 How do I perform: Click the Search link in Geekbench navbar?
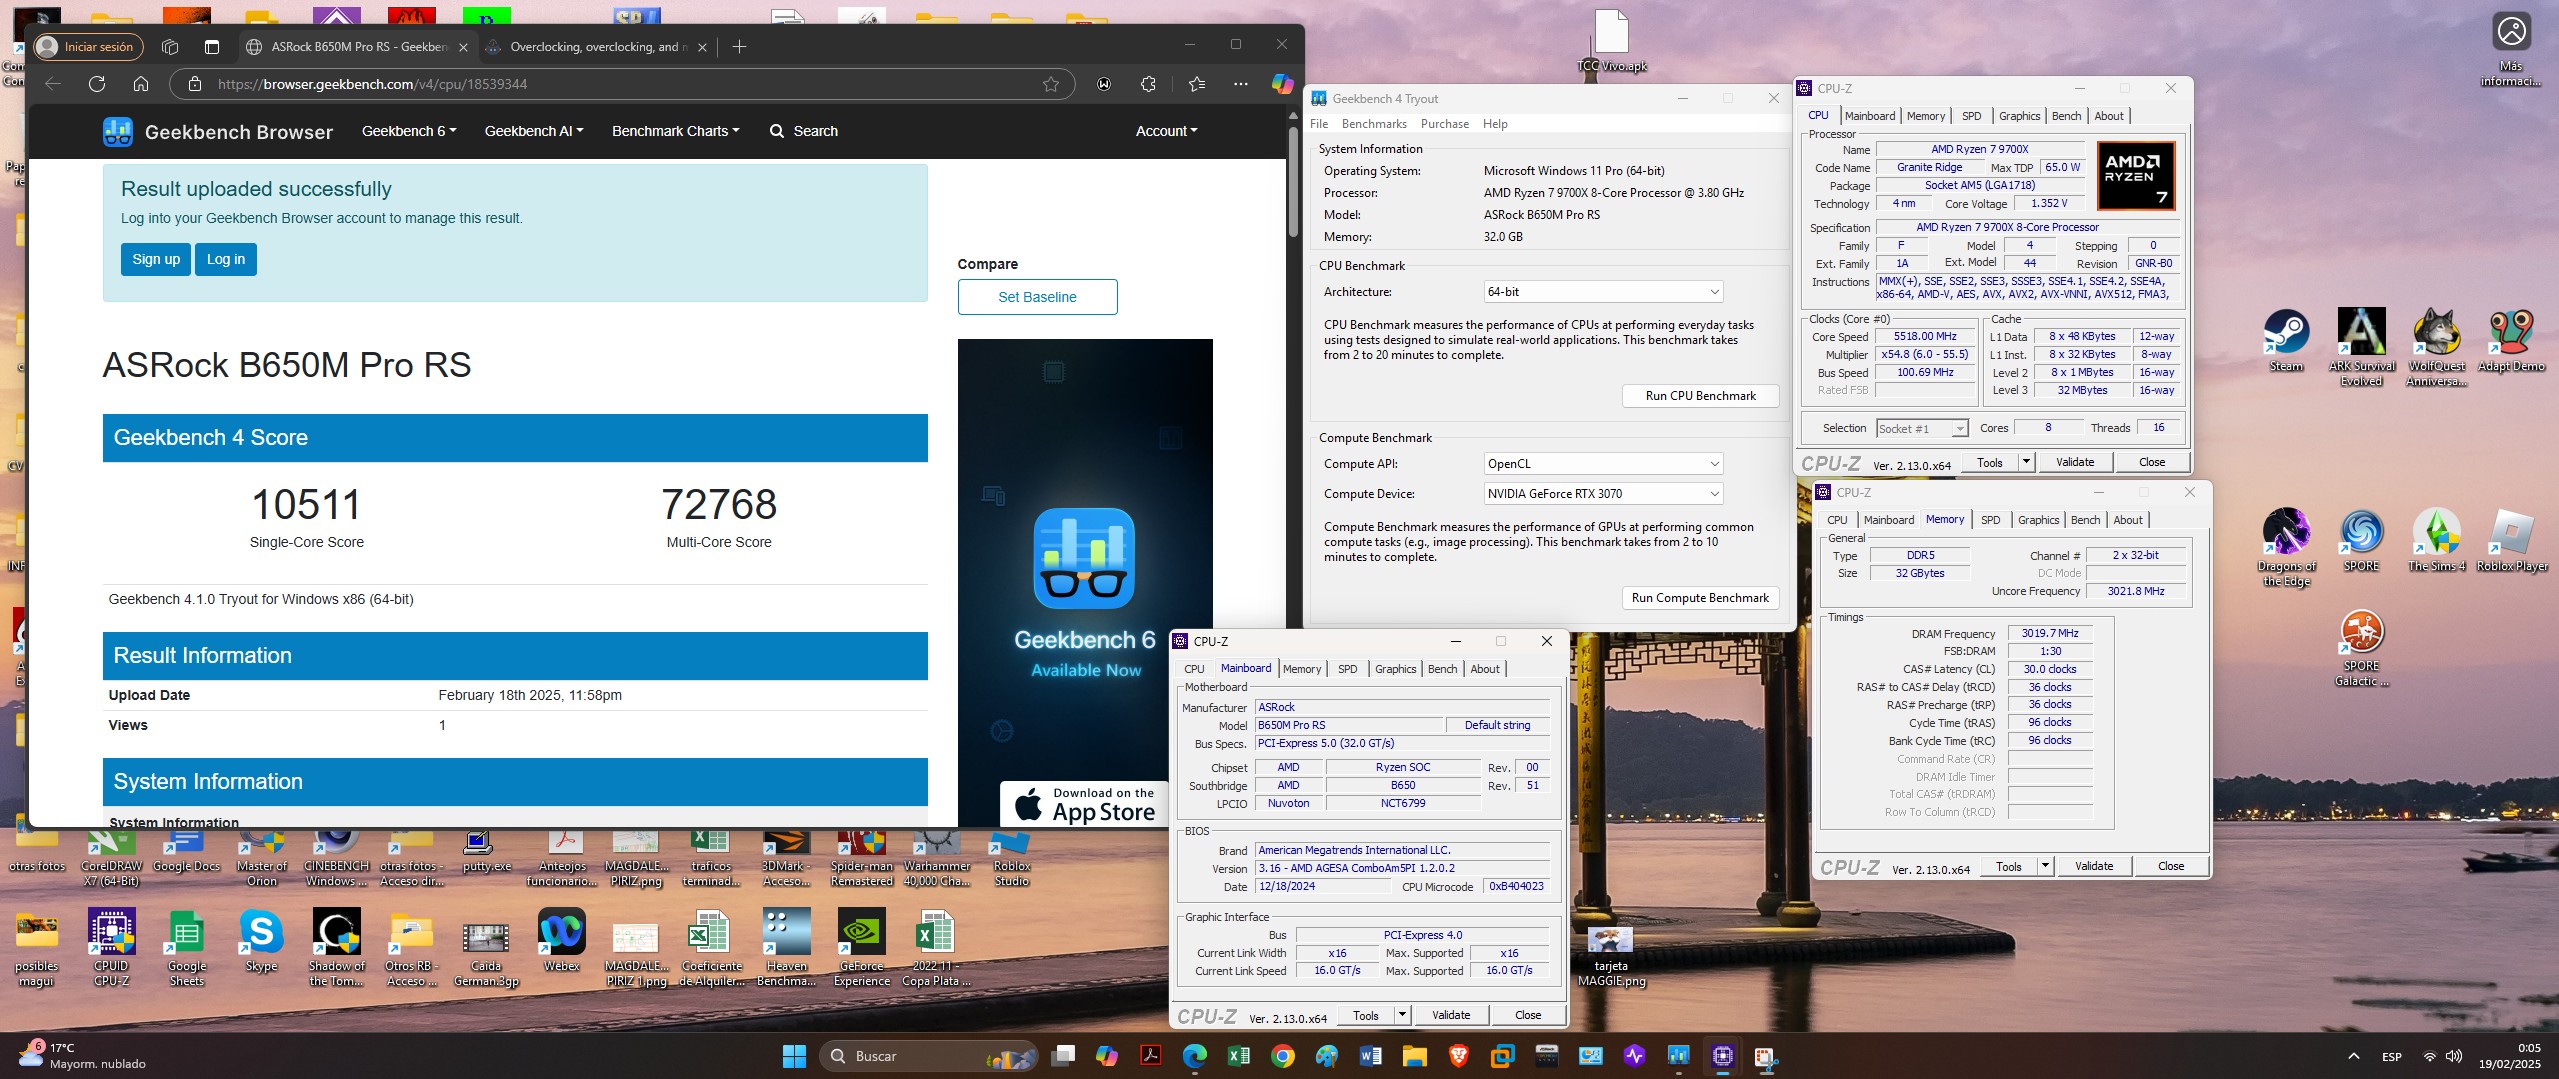pos(804,131)
